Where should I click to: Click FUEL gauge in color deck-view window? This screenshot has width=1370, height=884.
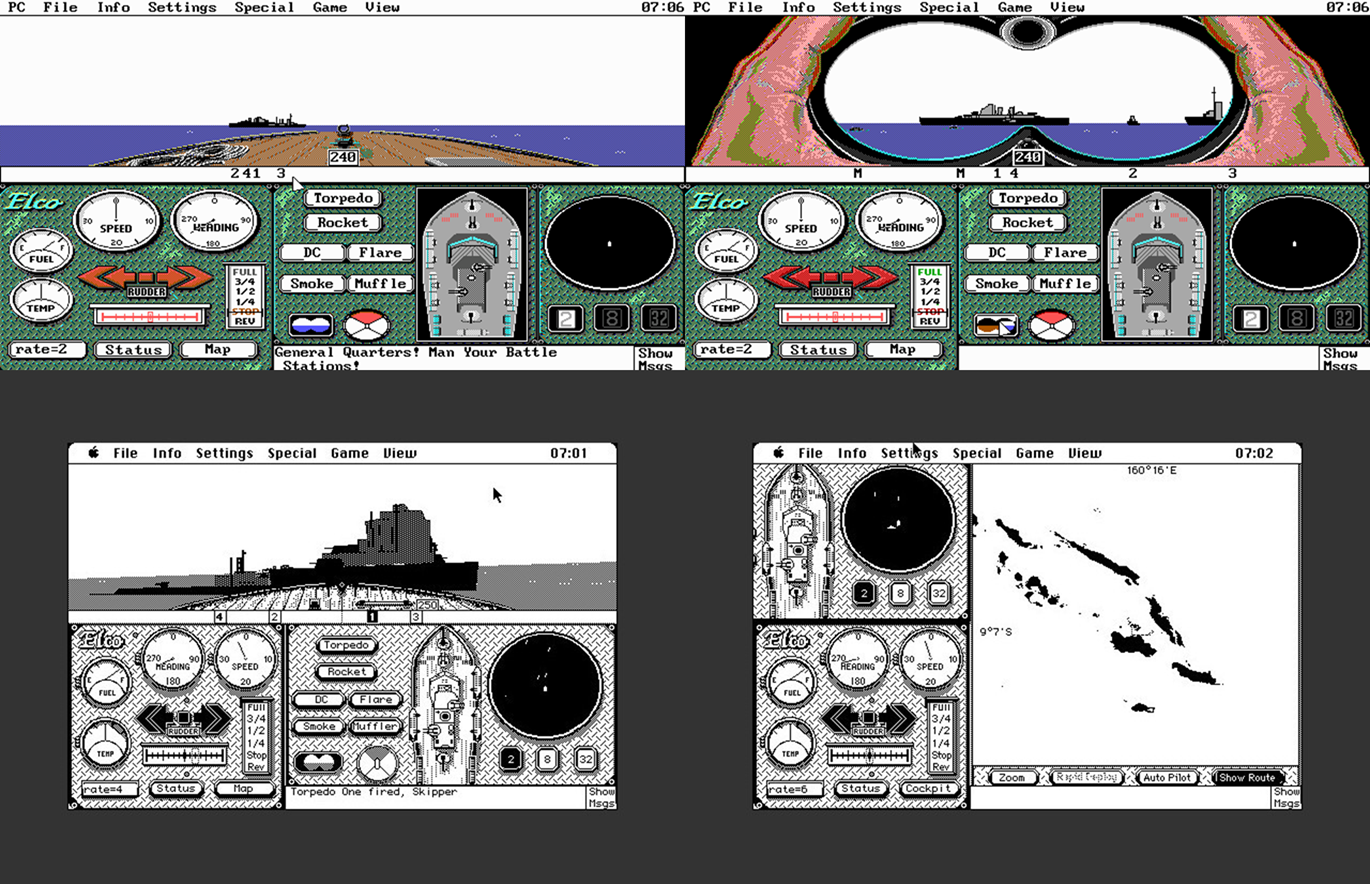(41, 250)
